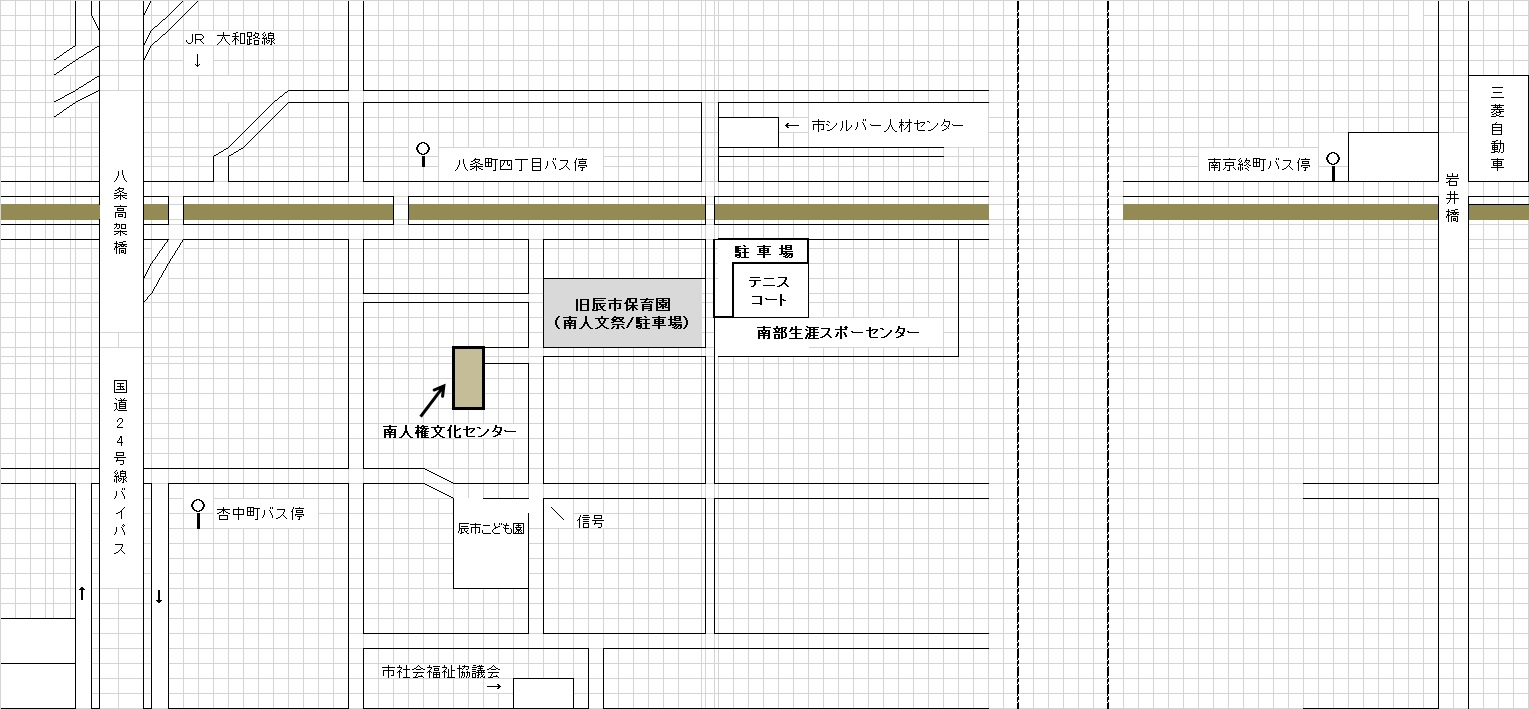Select the left arrow beside 市シルバー人材センター
The width and height of the screenshot is (1529, 709).
[792, 126]
